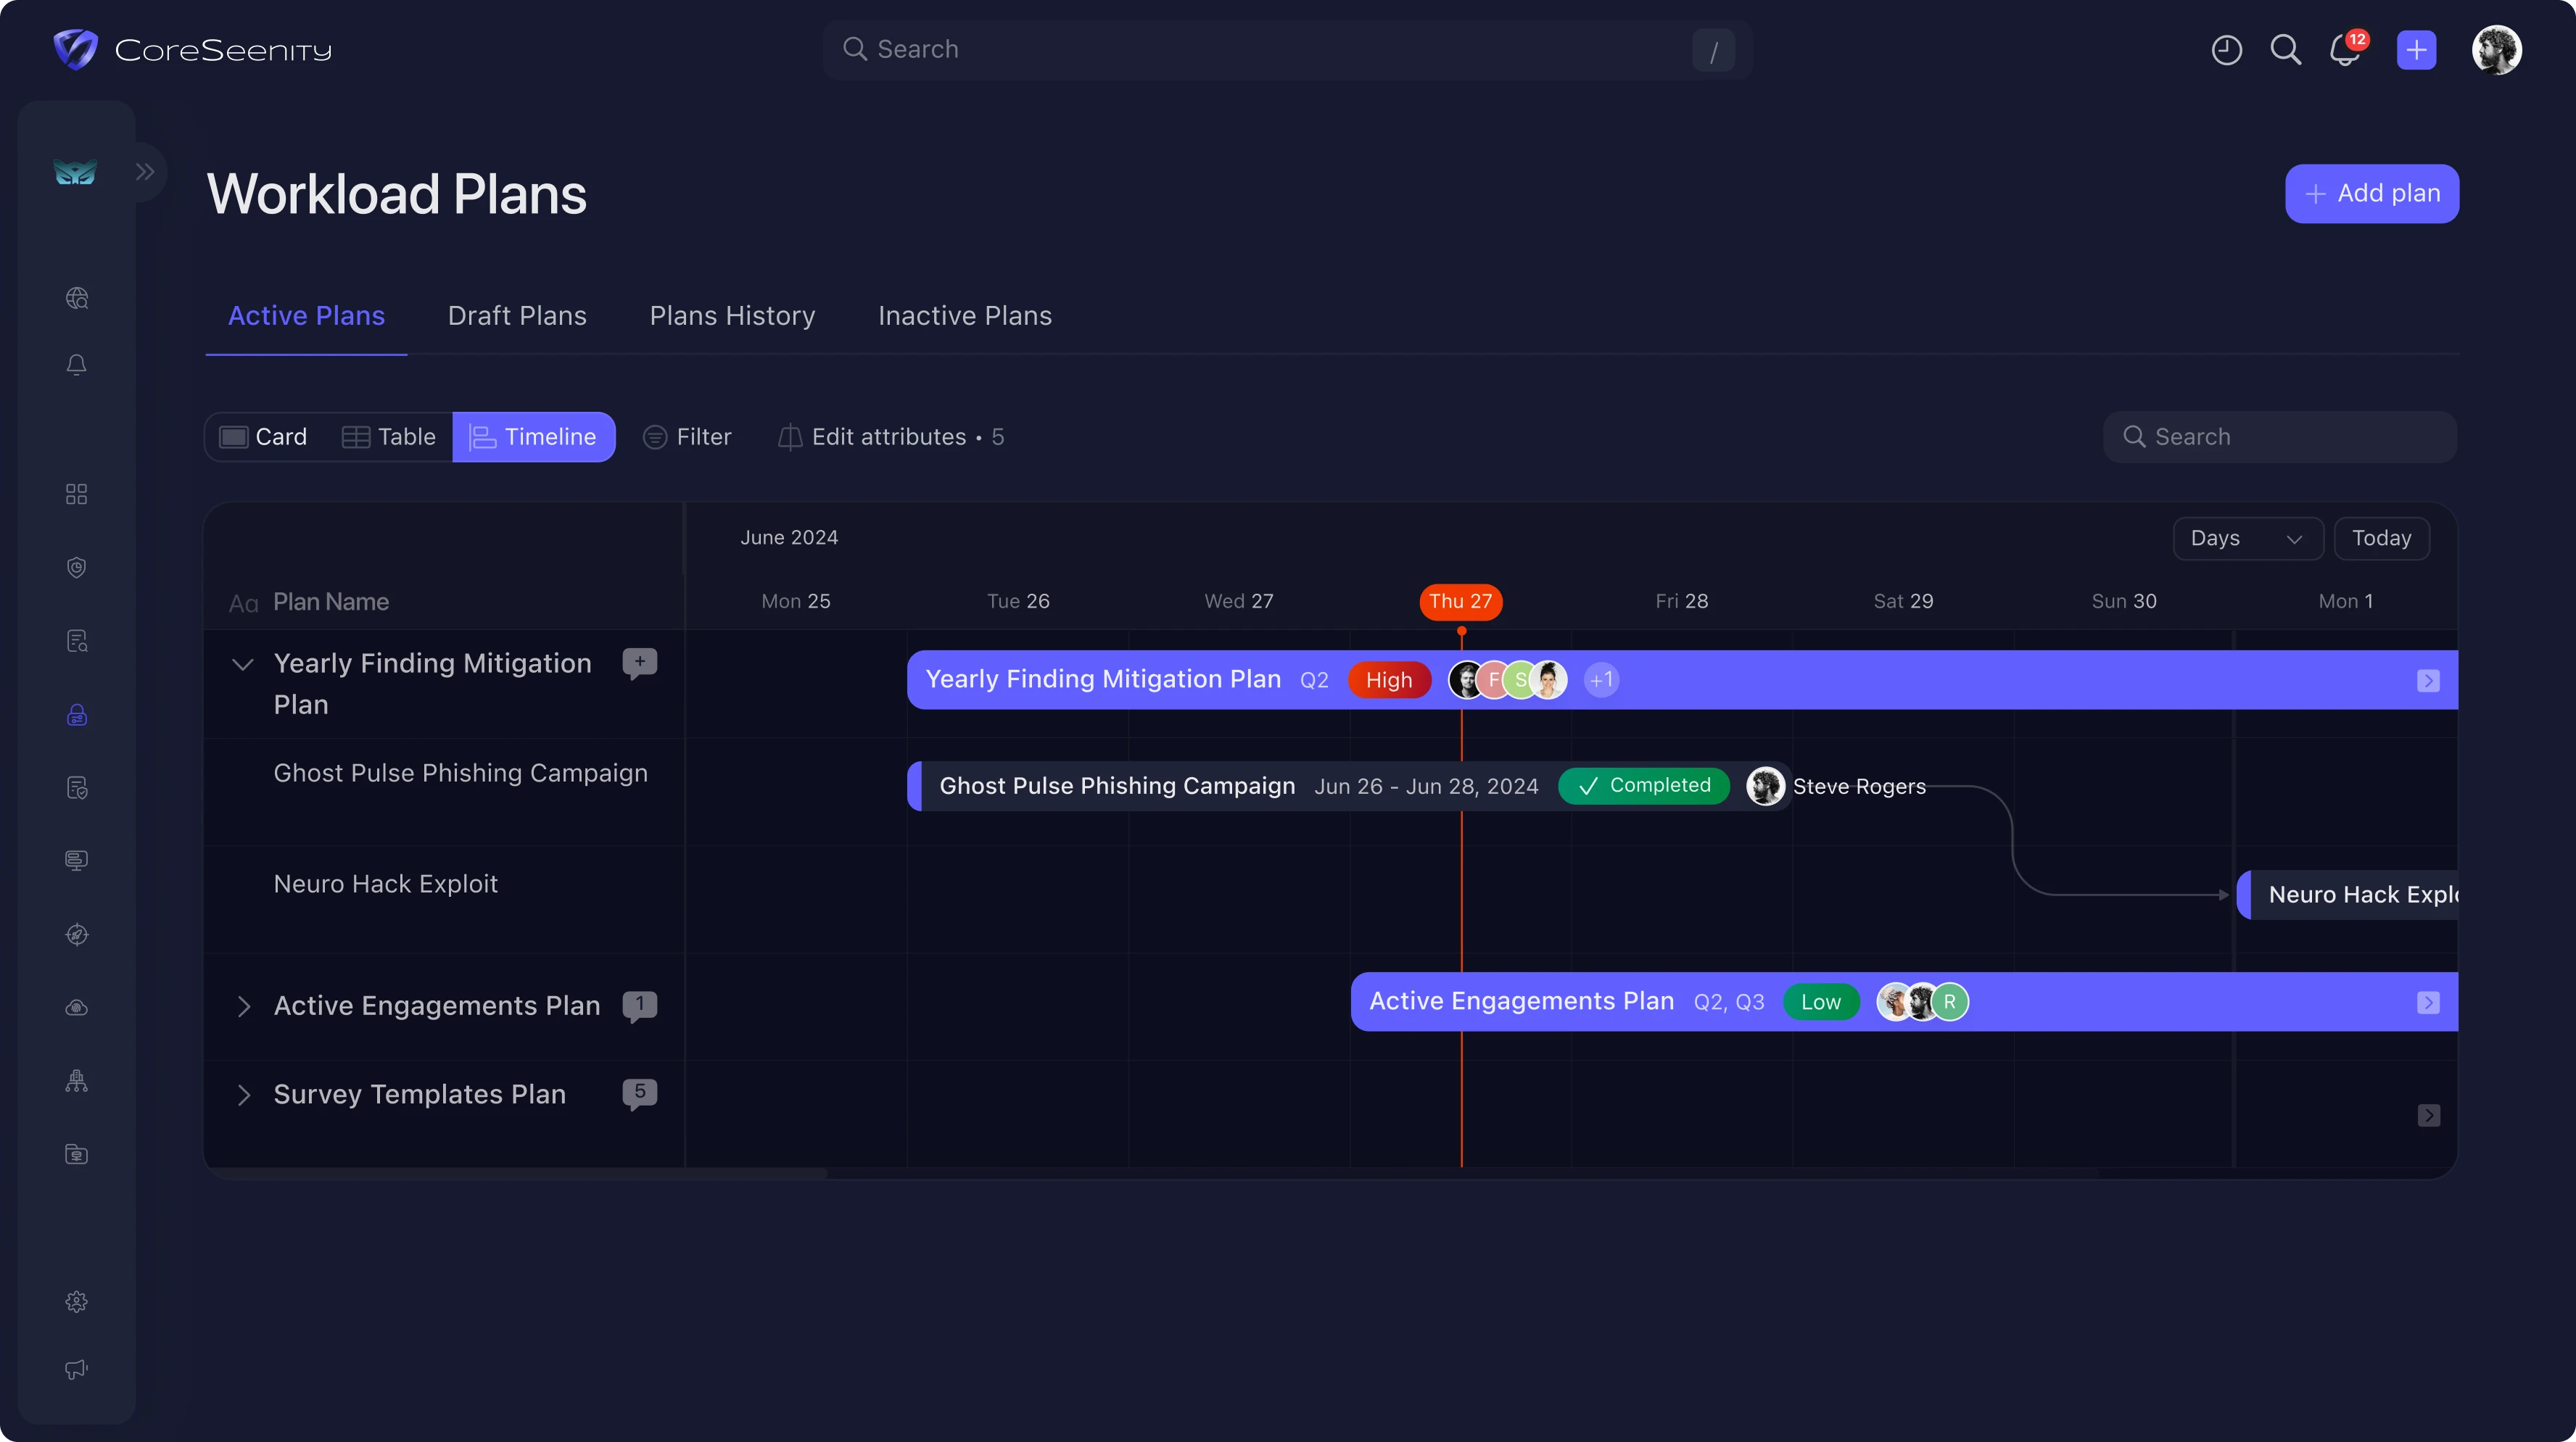Add comment on Yearly Finding Mitigation Plan
This screenshot has width=2576, height=1442.
(639, 663)
